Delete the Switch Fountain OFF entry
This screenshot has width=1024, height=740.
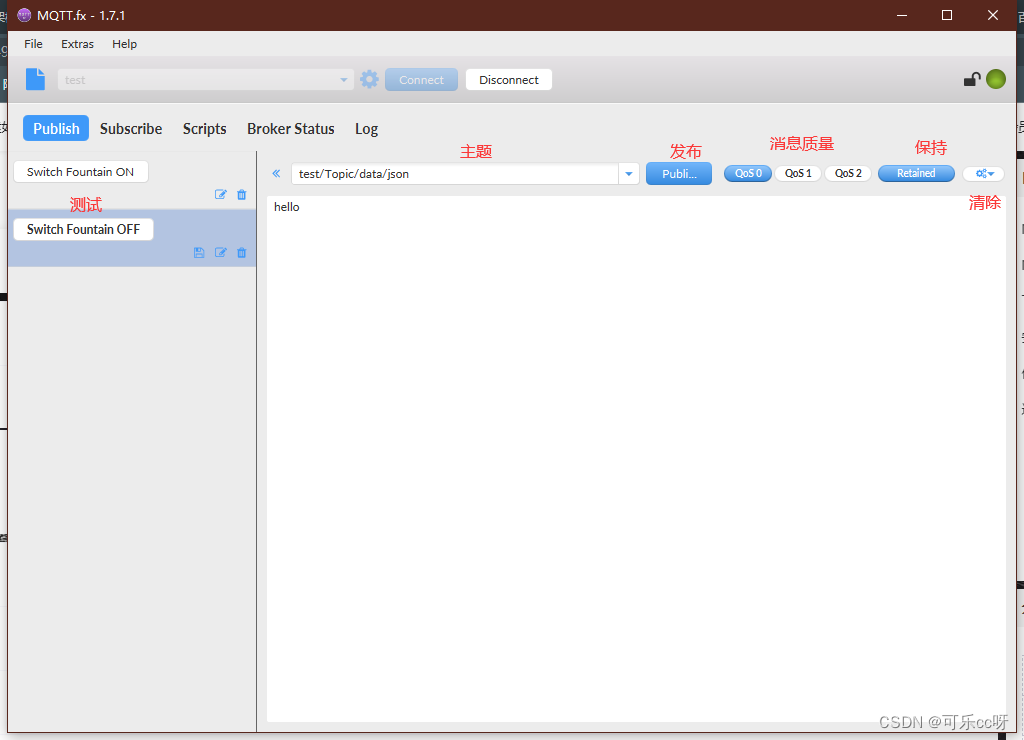[242, 253]
